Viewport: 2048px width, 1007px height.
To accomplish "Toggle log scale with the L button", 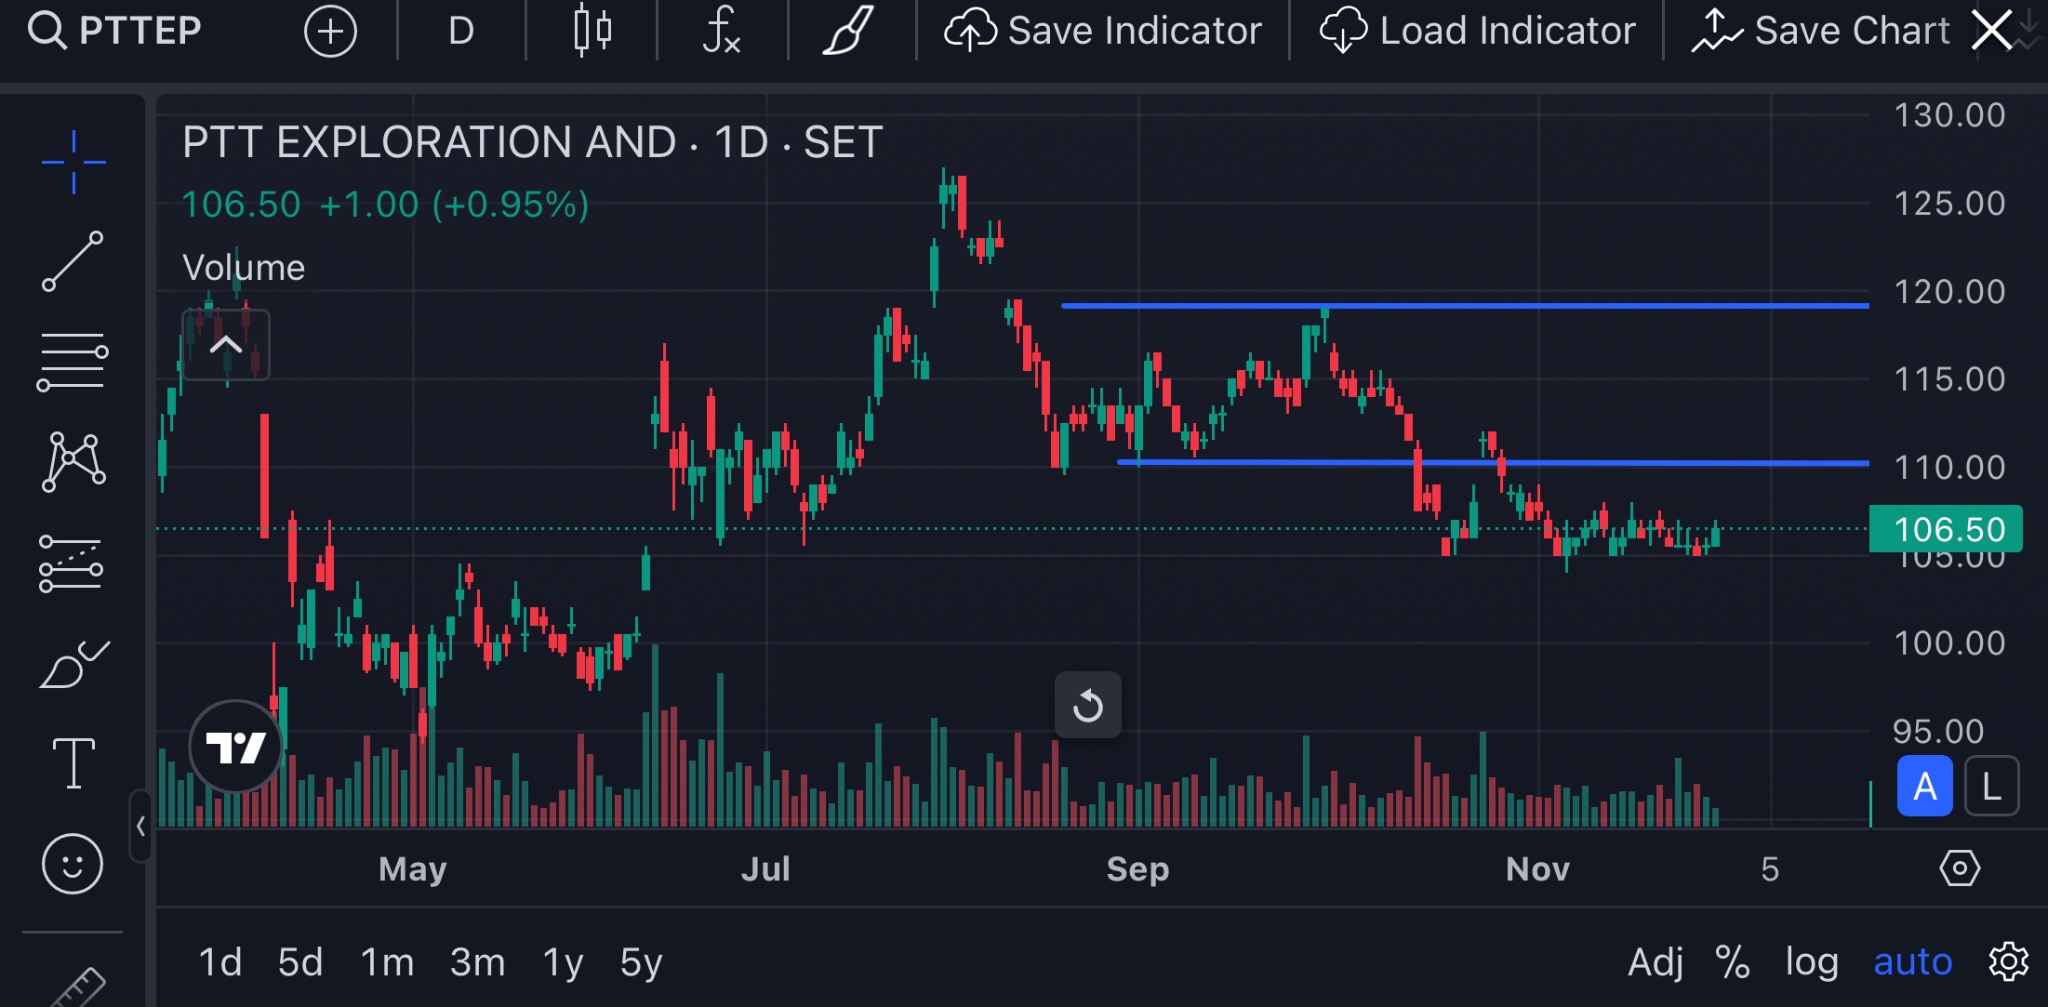I will [1992, 787].
